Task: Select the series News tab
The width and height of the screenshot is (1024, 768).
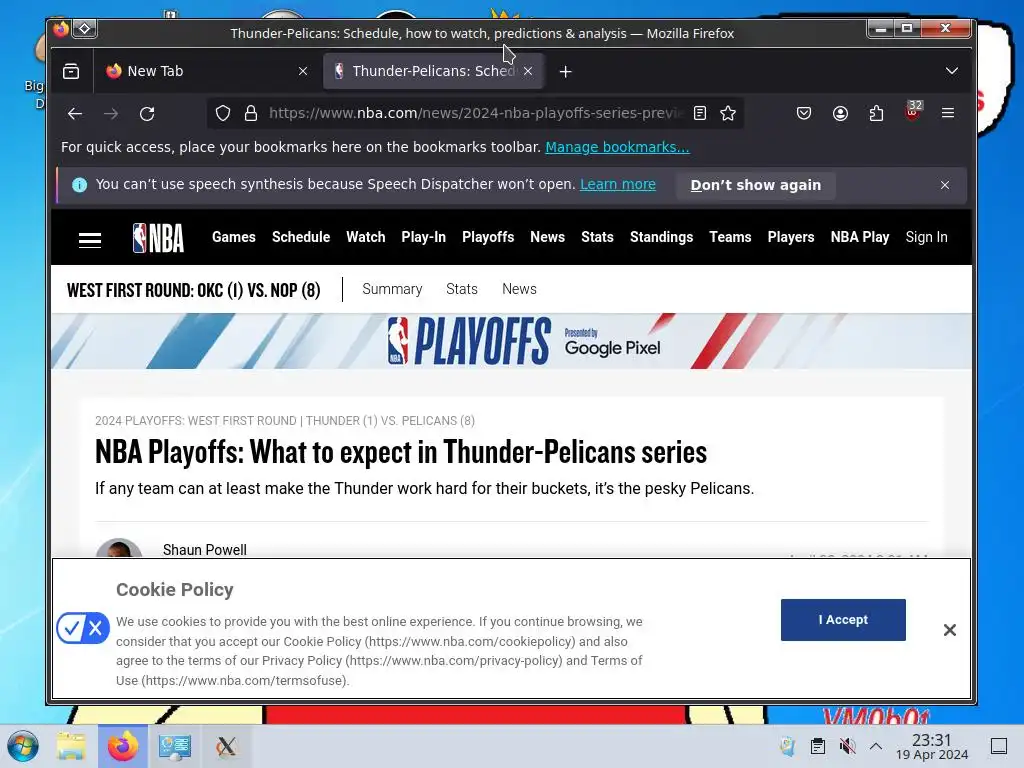Action: pyautogui.click(x=519, y=289)
